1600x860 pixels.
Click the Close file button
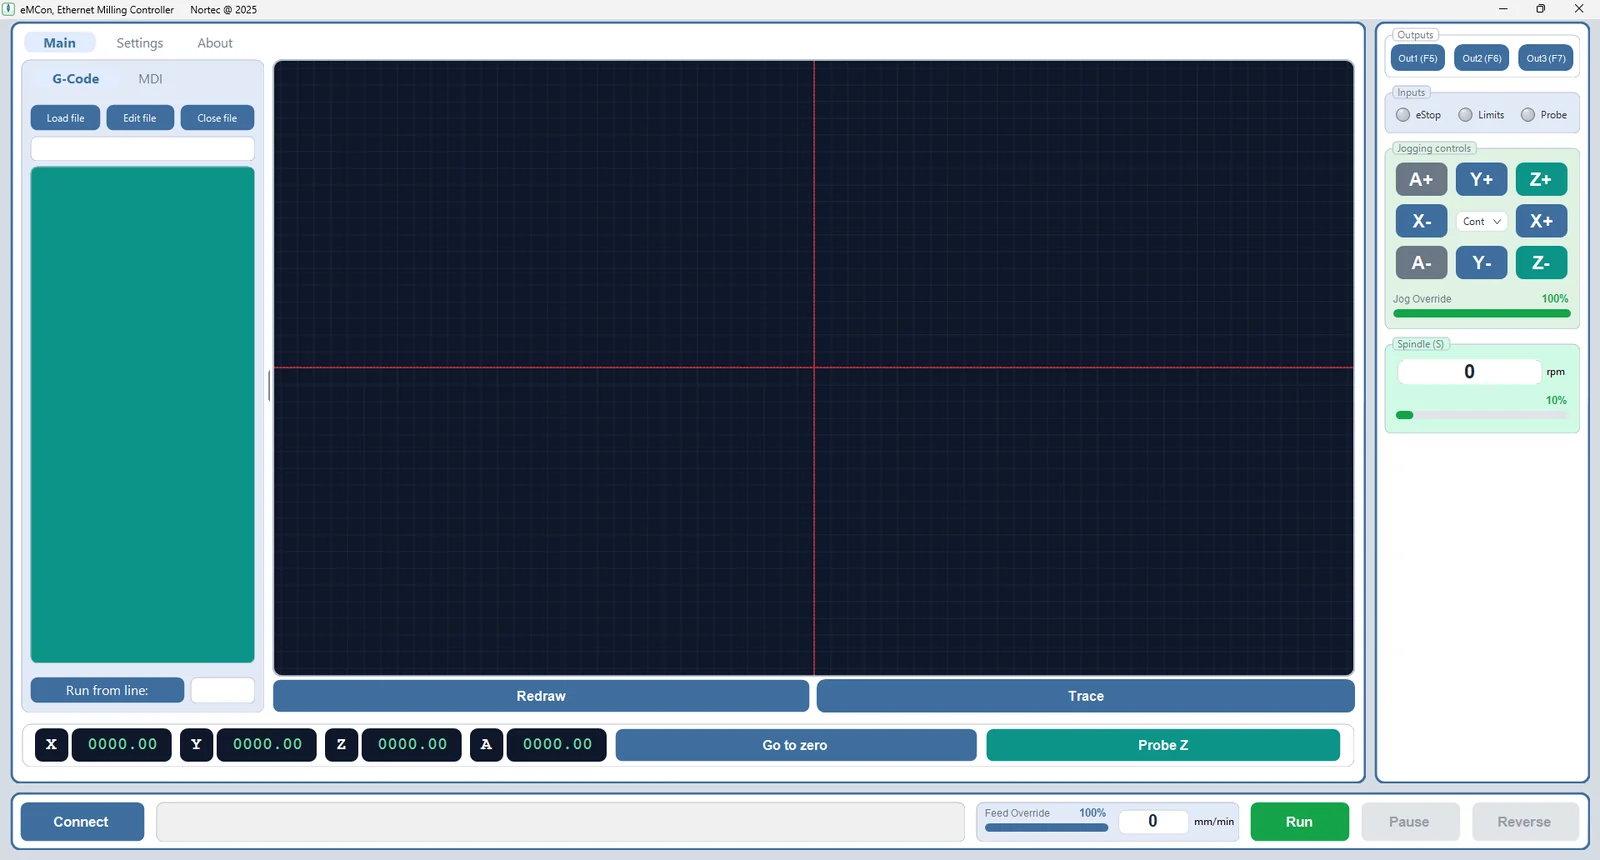[x=217, y=118]
